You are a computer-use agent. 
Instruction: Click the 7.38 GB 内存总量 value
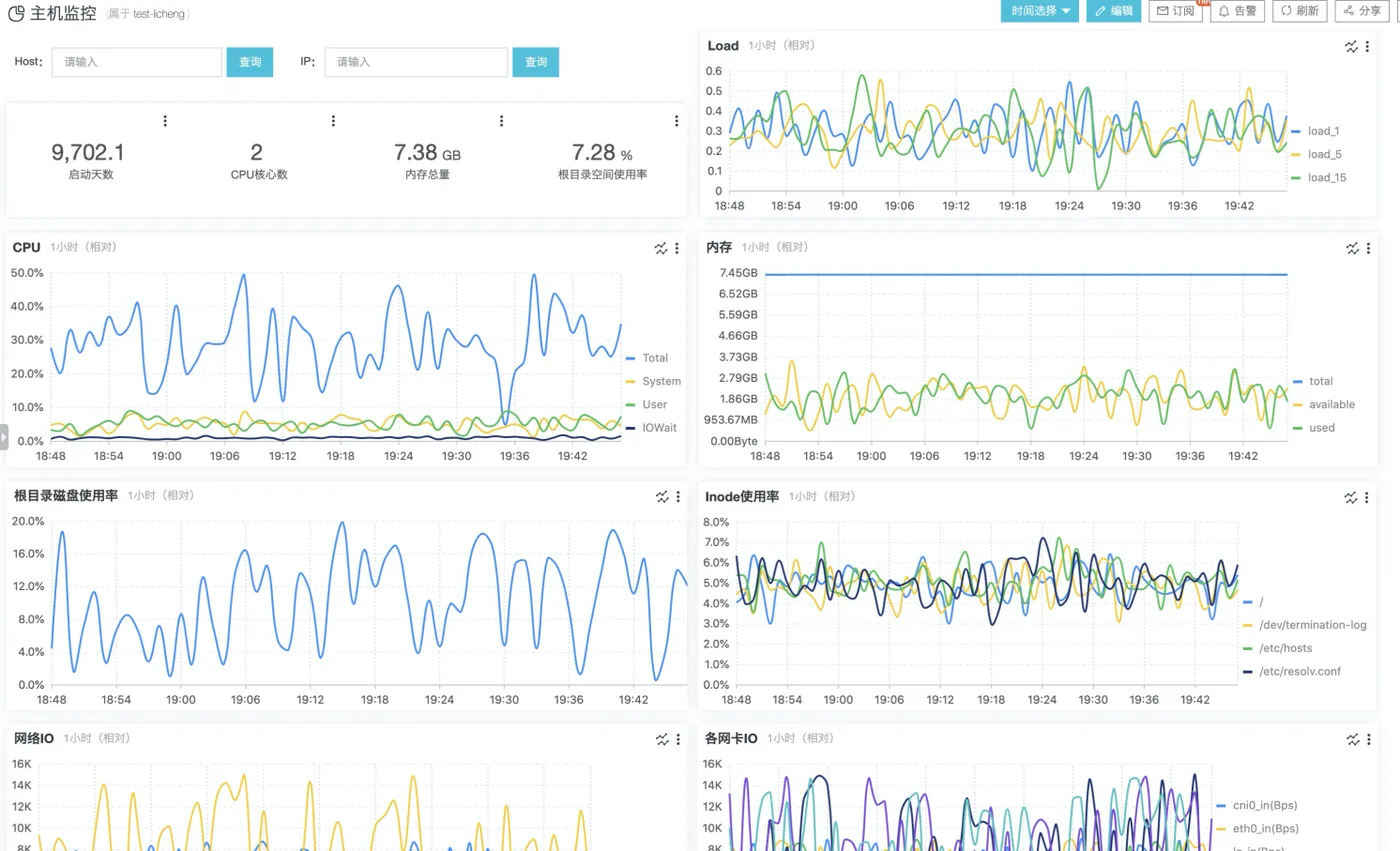click(x=427, y=152)
